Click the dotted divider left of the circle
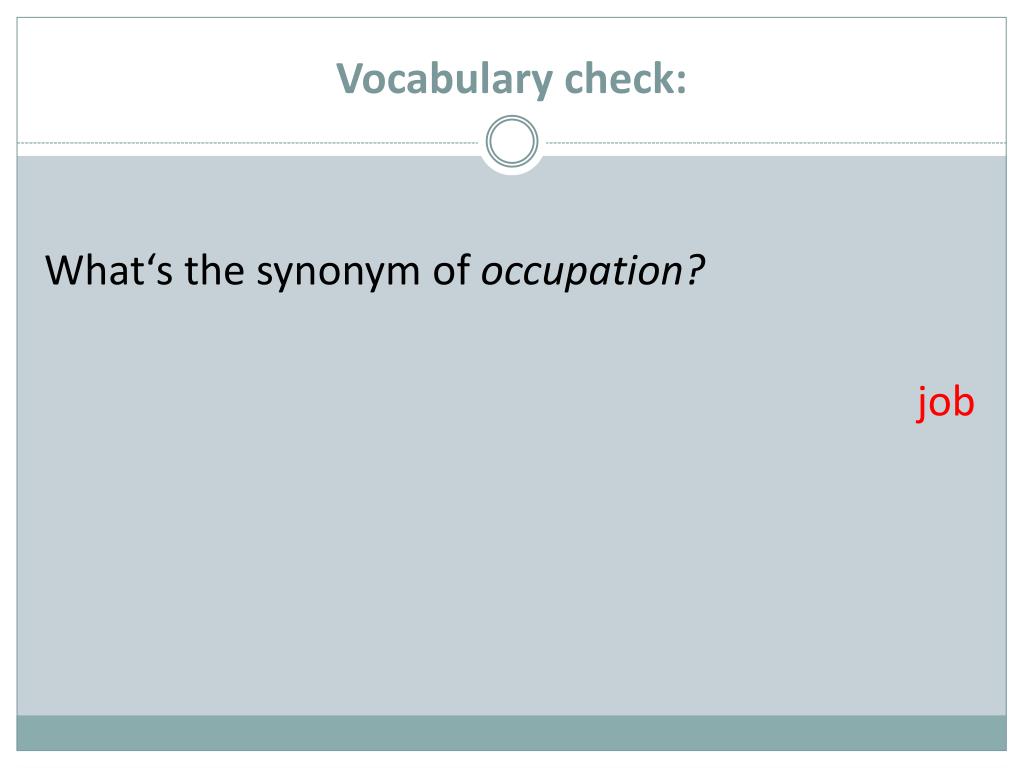Screen dimensions: 1024x768 (248, 142)
